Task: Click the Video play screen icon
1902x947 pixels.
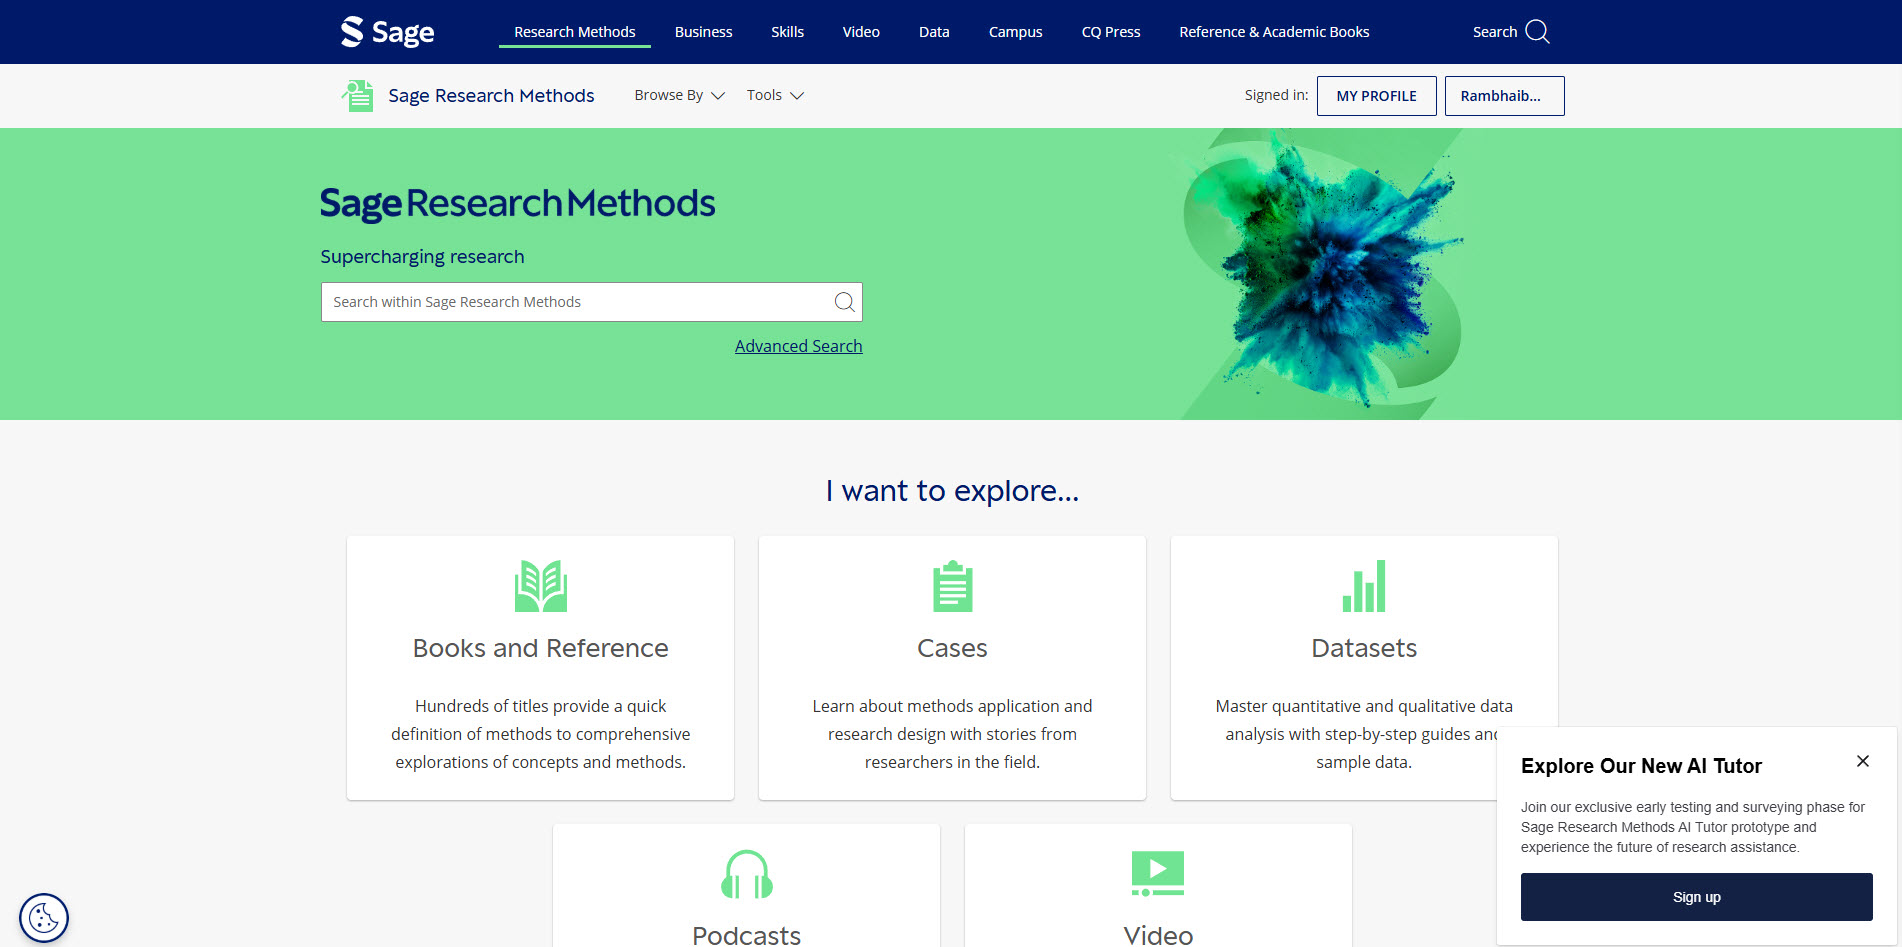Action: [x=1158, y=873]
